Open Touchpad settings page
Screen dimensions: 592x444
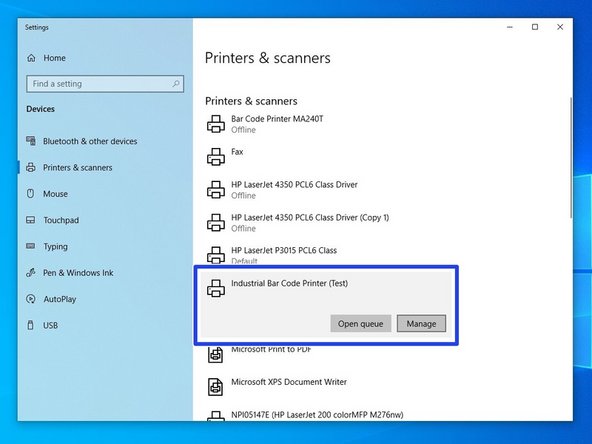[61, 220]
